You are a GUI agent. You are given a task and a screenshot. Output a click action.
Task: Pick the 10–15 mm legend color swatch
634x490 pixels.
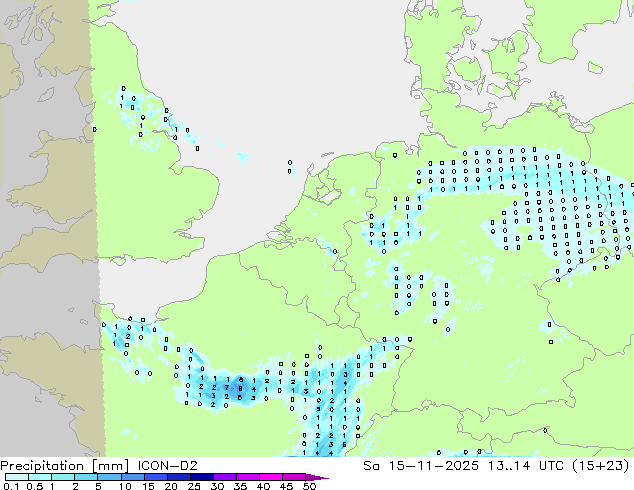coord(132,477)
